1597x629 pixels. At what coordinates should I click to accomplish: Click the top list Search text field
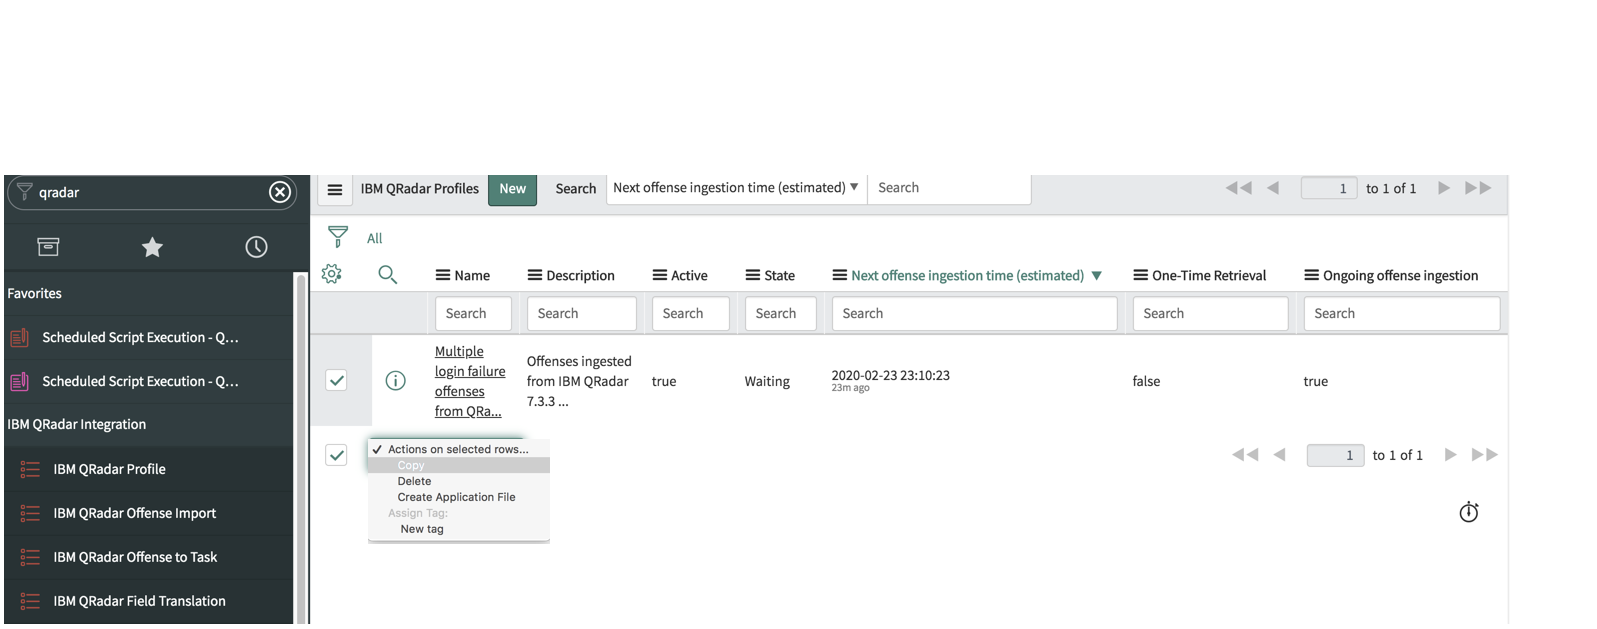[949, 188]
